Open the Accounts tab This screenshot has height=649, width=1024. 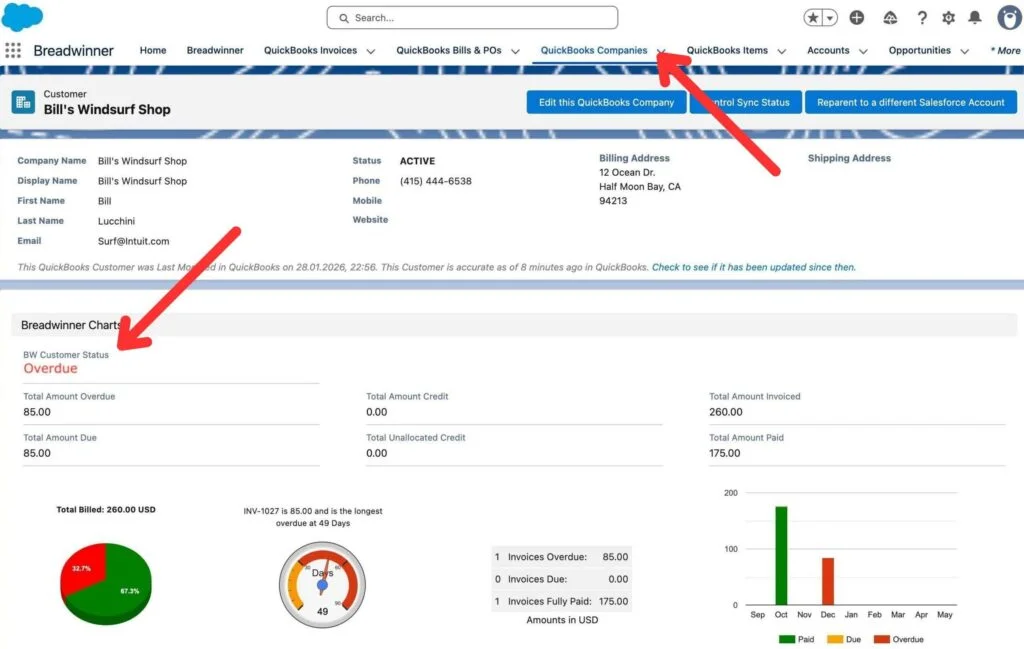[x=828, y=50]
